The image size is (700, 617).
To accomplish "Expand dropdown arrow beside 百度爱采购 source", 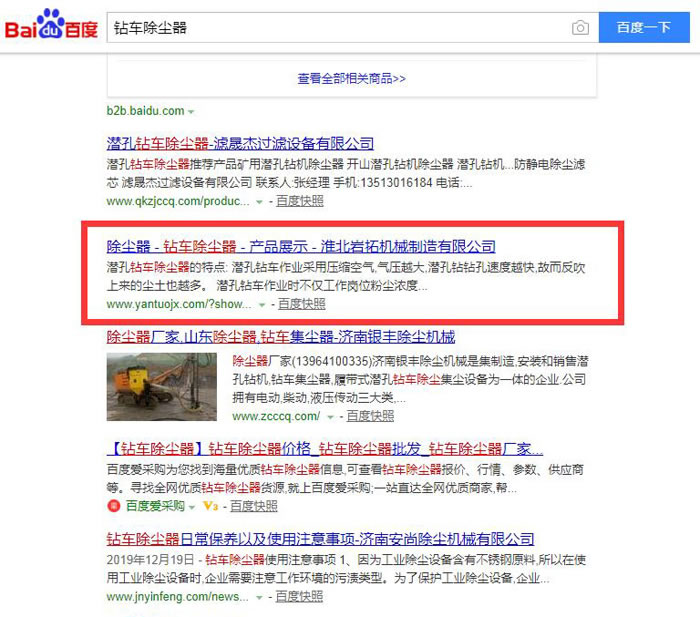I will (192, 507).
